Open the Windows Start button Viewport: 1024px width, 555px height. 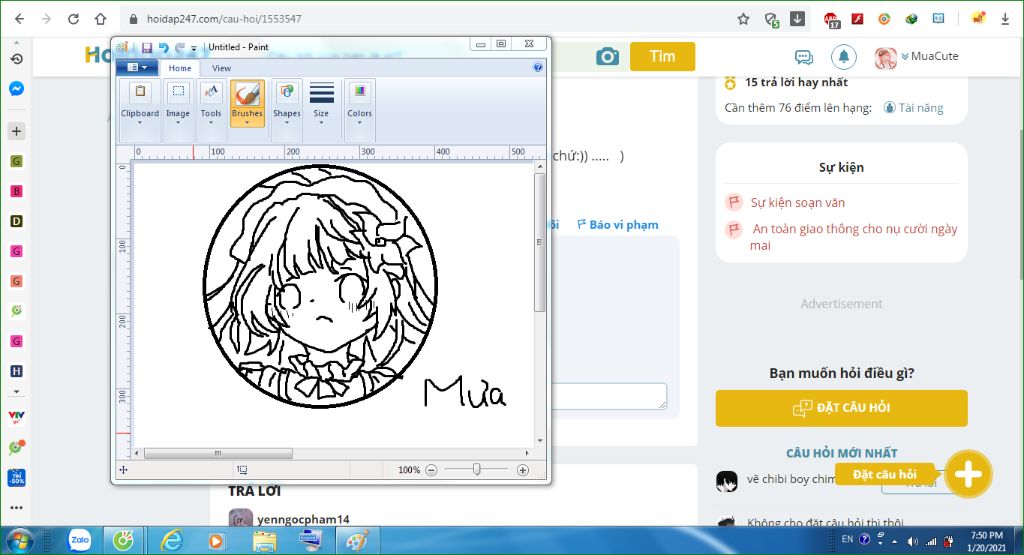point(19,541)
